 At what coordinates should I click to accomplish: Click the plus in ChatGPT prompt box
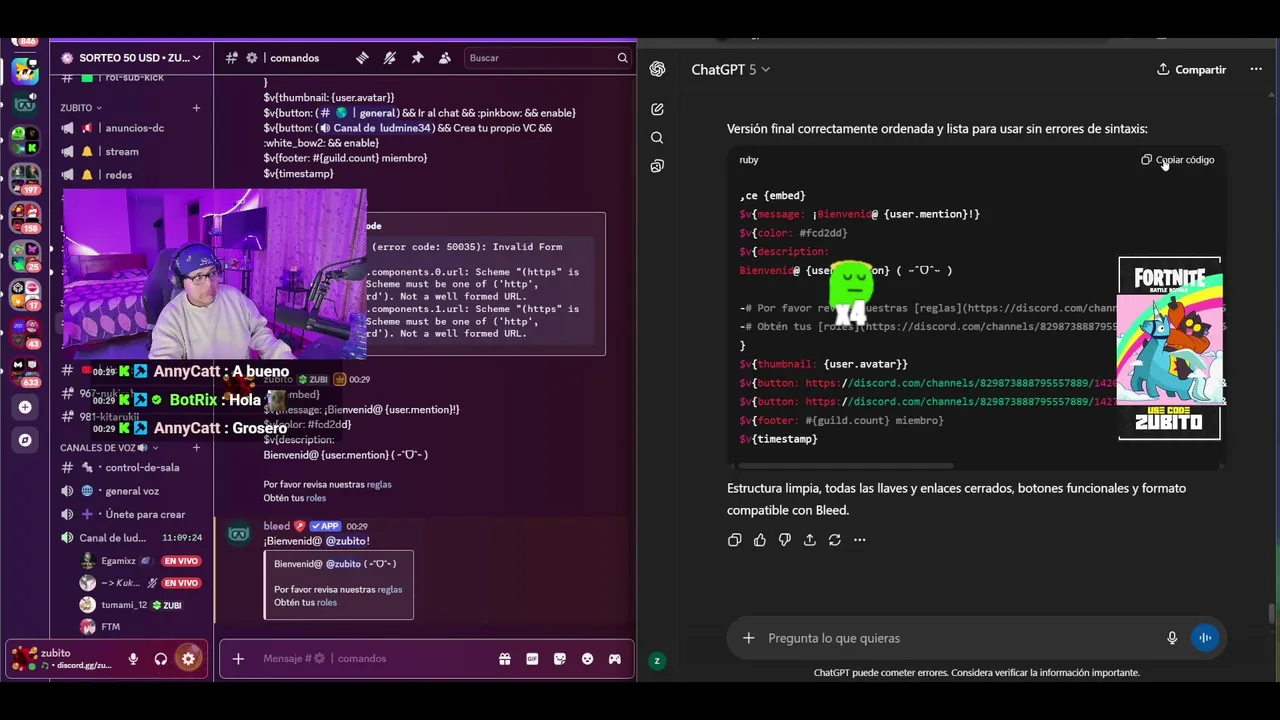748,638
